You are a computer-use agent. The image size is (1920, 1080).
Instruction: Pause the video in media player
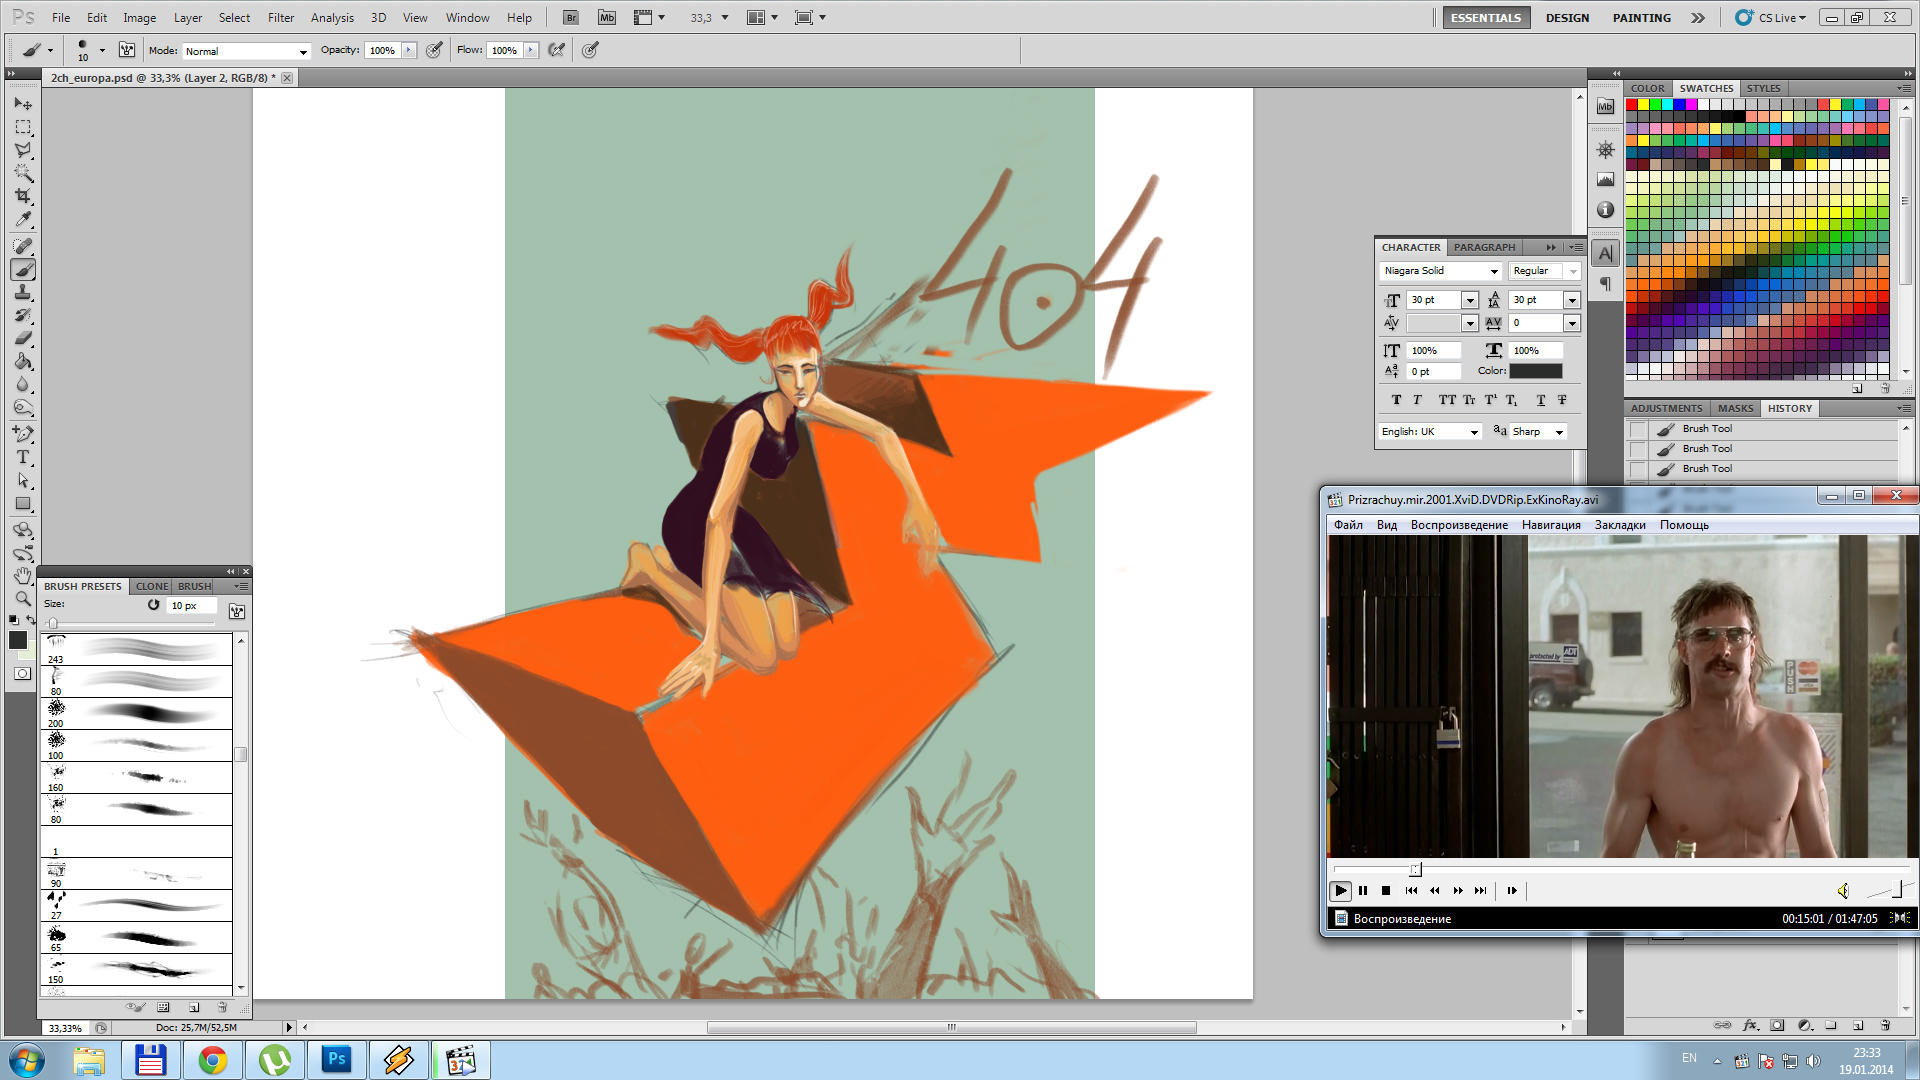(1363, 890)
